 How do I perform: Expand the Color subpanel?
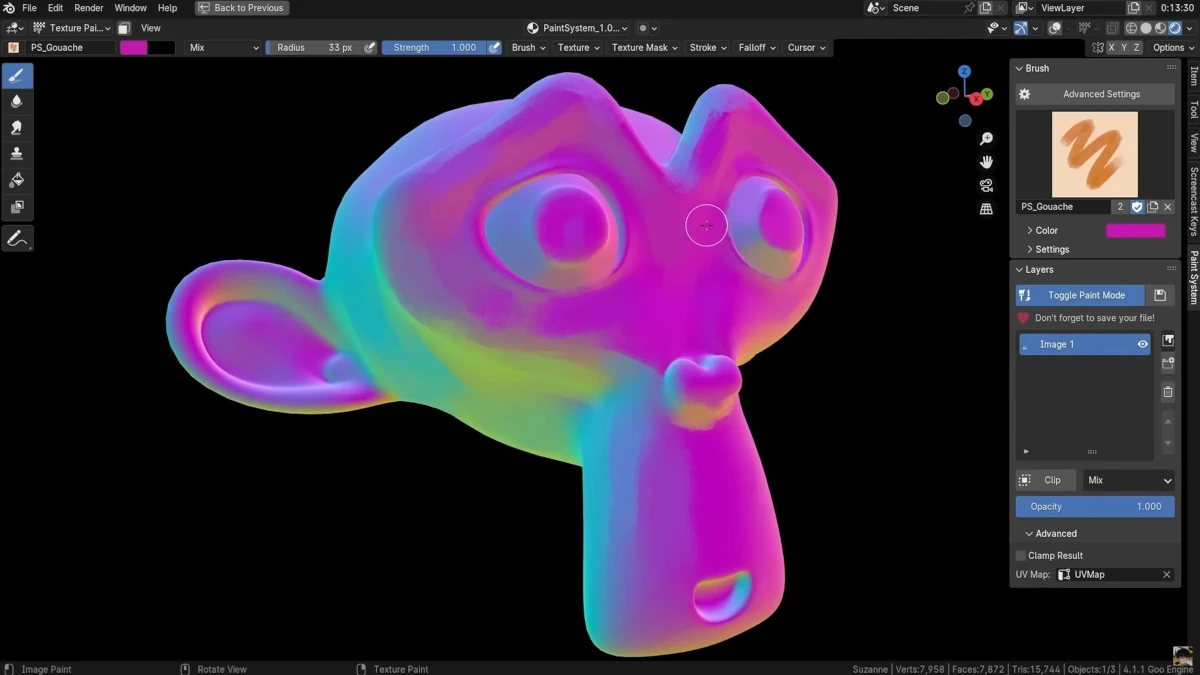[x=1041, y=230]
